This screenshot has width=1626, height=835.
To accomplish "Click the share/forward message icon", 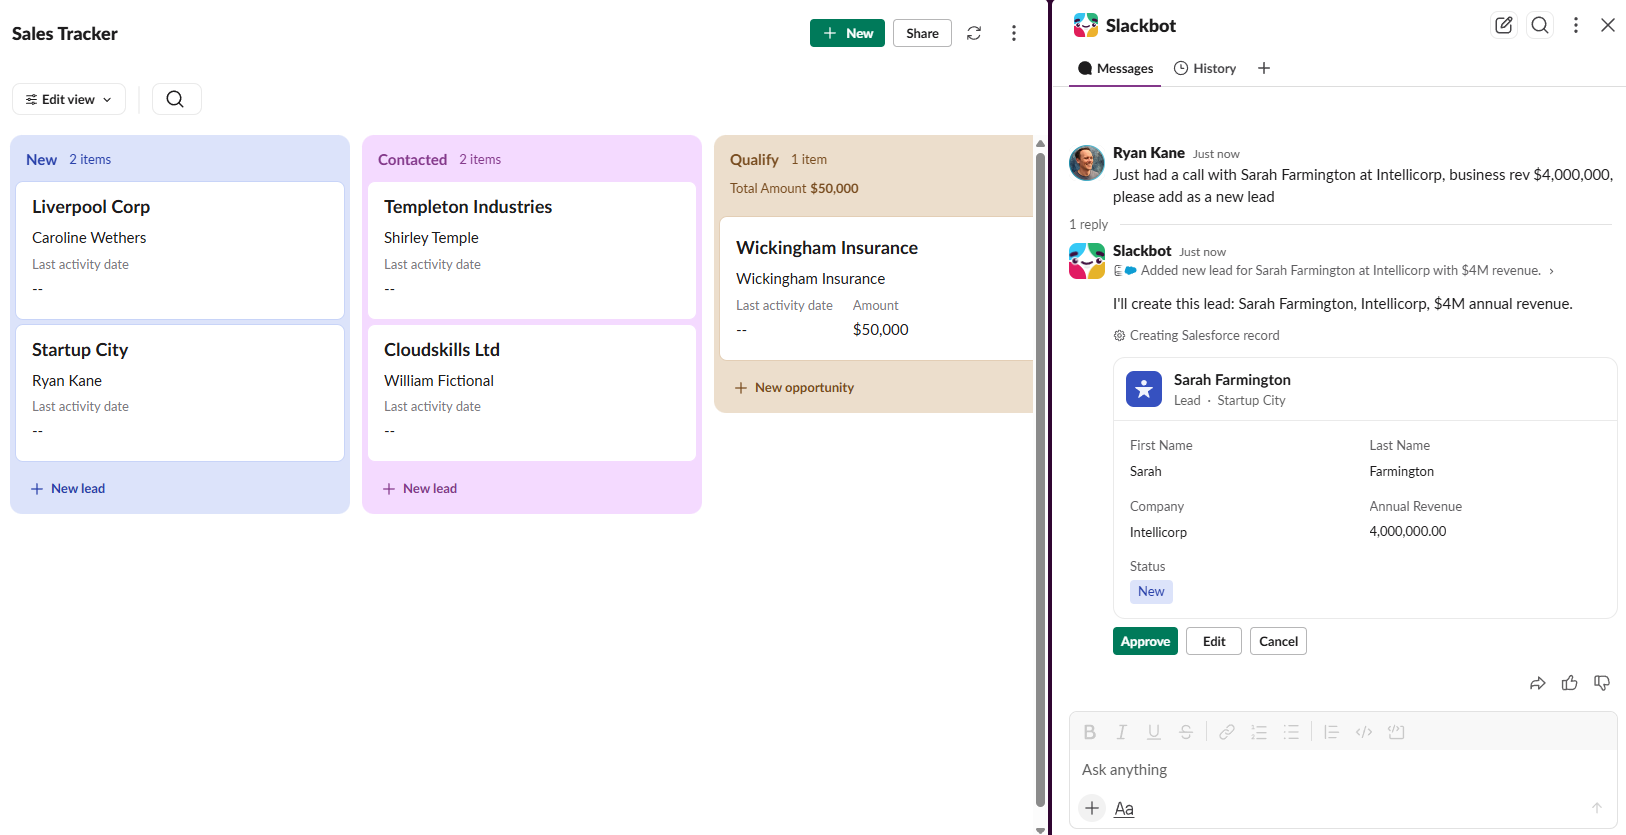I will 1538,683.
